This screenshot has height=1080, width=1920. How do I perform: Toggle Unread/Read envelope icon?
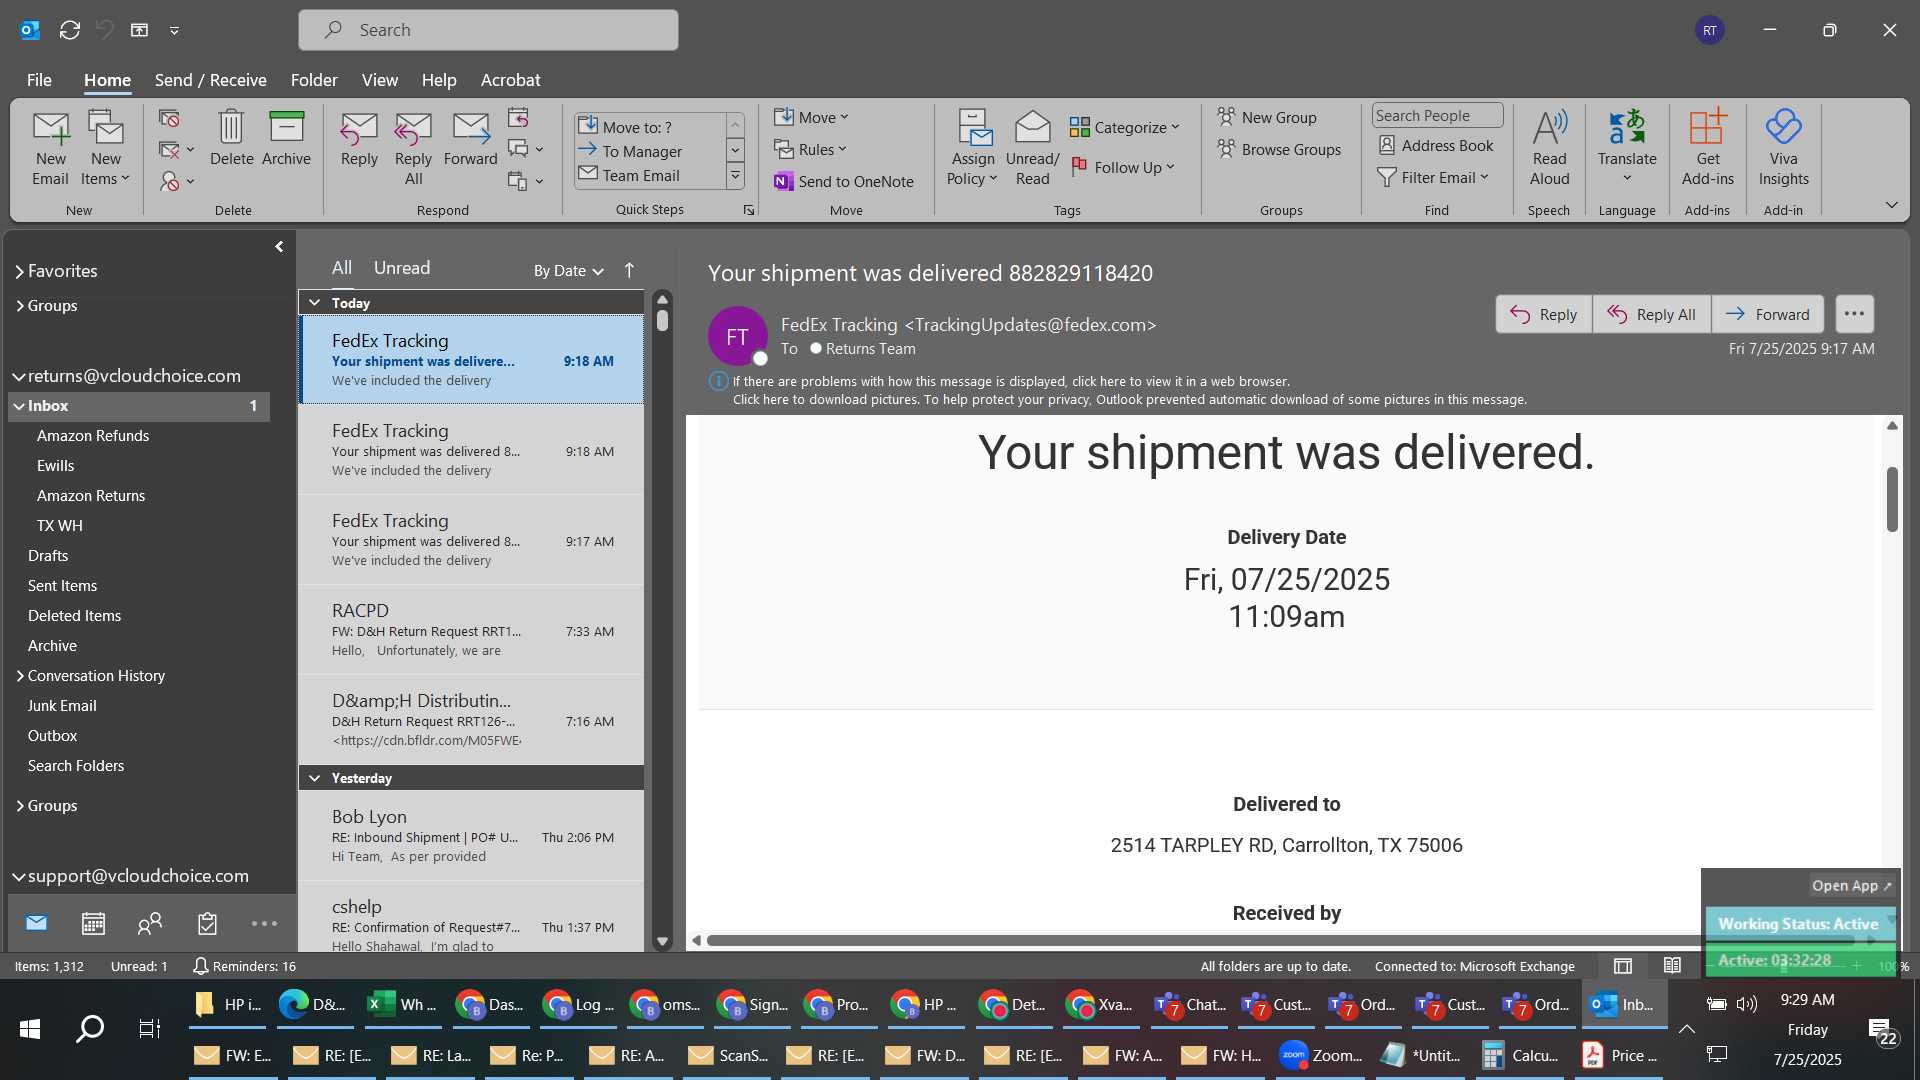1032,128
